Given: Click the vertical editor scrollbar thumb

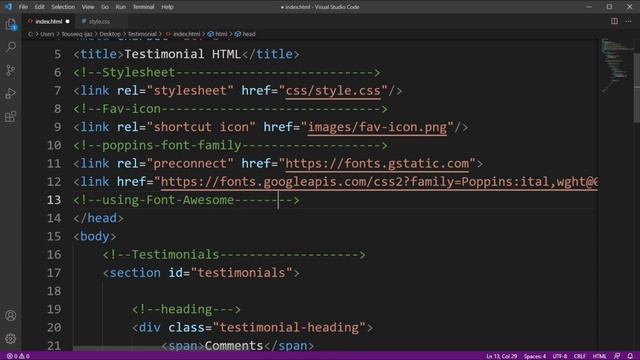Looking at the screenshot, I should pos(636,87).
